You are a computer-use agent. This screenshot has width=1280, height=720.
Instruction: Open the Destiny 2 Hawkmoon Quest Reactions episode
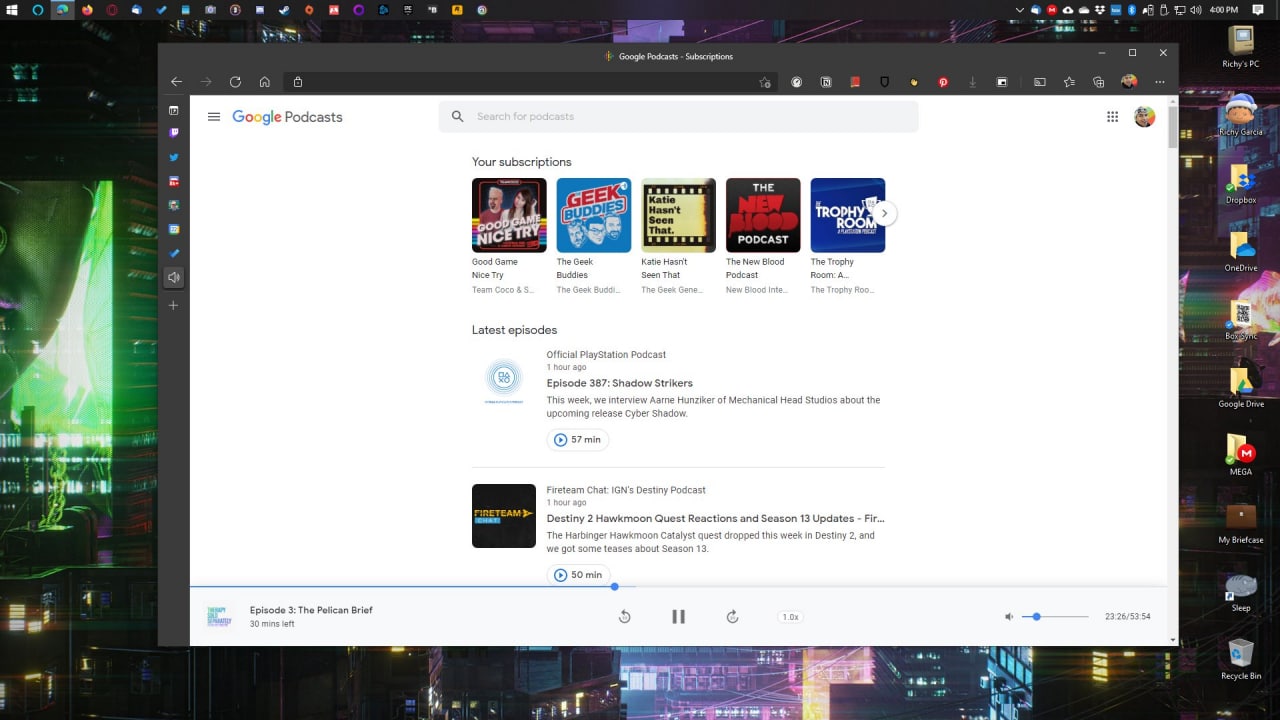point(715,519)
